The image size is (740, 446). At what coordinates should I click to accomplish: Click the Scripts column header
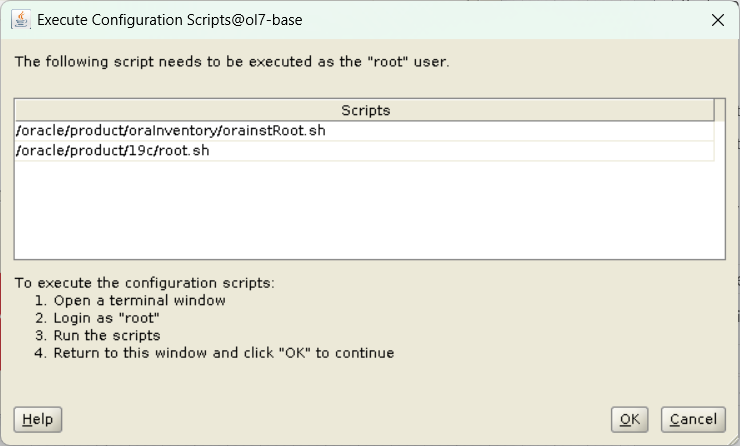[x=365, y=110]
